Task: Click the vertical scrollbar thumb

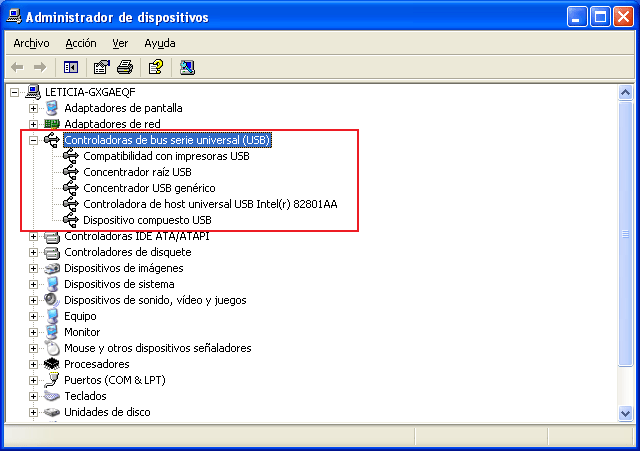Action: [x=625, y=234]
